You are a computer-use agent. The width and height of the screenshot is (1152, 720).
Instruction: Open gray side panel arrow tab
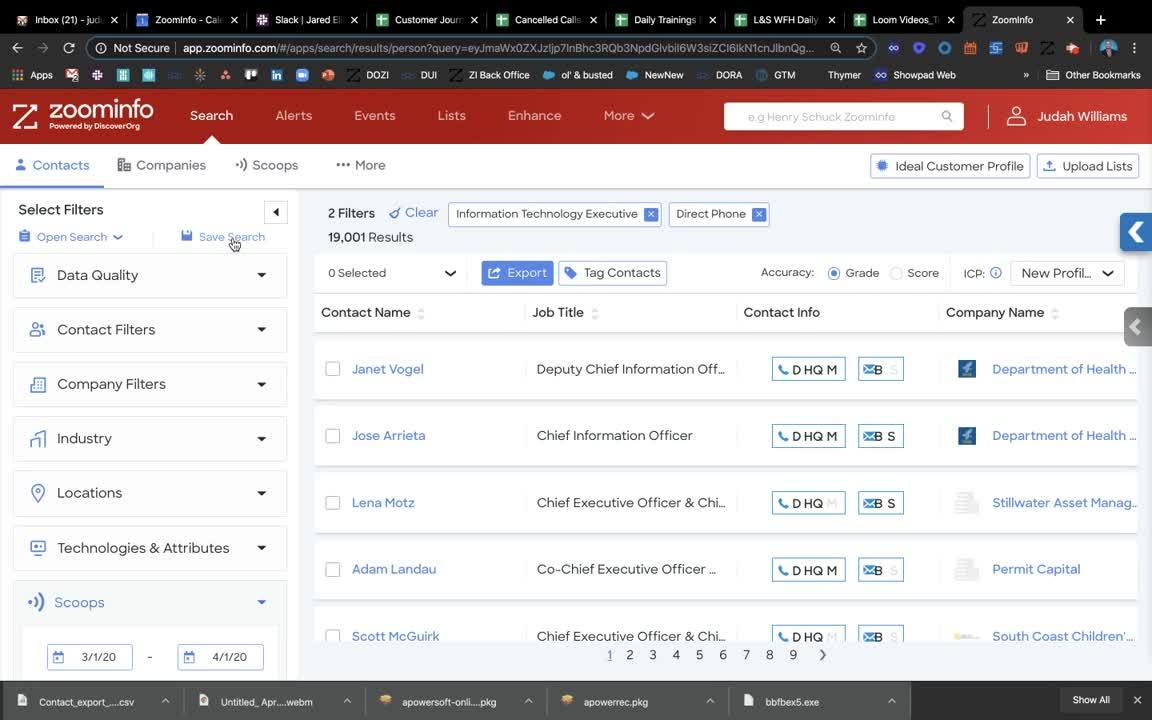1137,326
